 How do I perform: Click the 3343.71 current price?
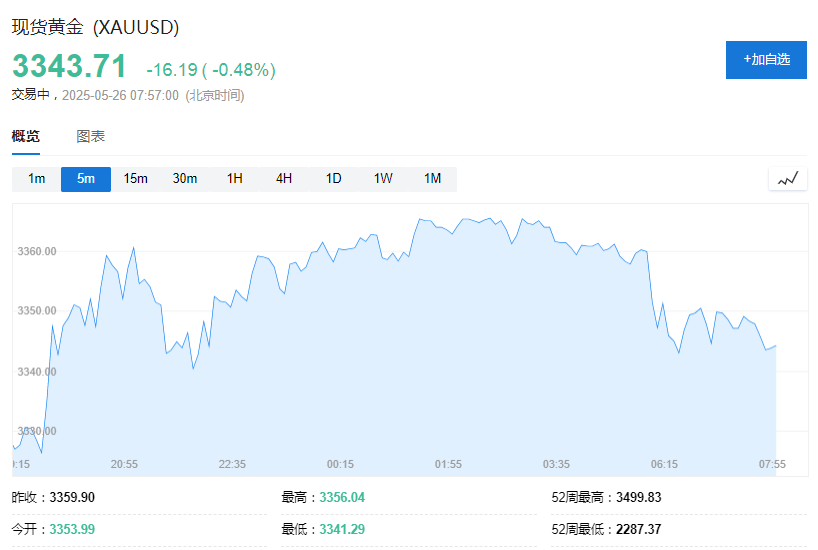coord(70,67)
